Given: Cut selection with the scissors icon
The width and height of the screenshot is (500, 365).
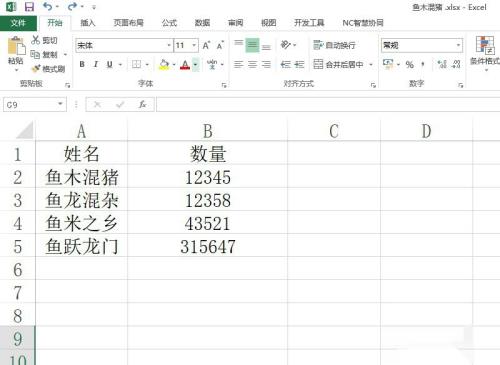Looking at the screenshot, I should tap(36, 40).
